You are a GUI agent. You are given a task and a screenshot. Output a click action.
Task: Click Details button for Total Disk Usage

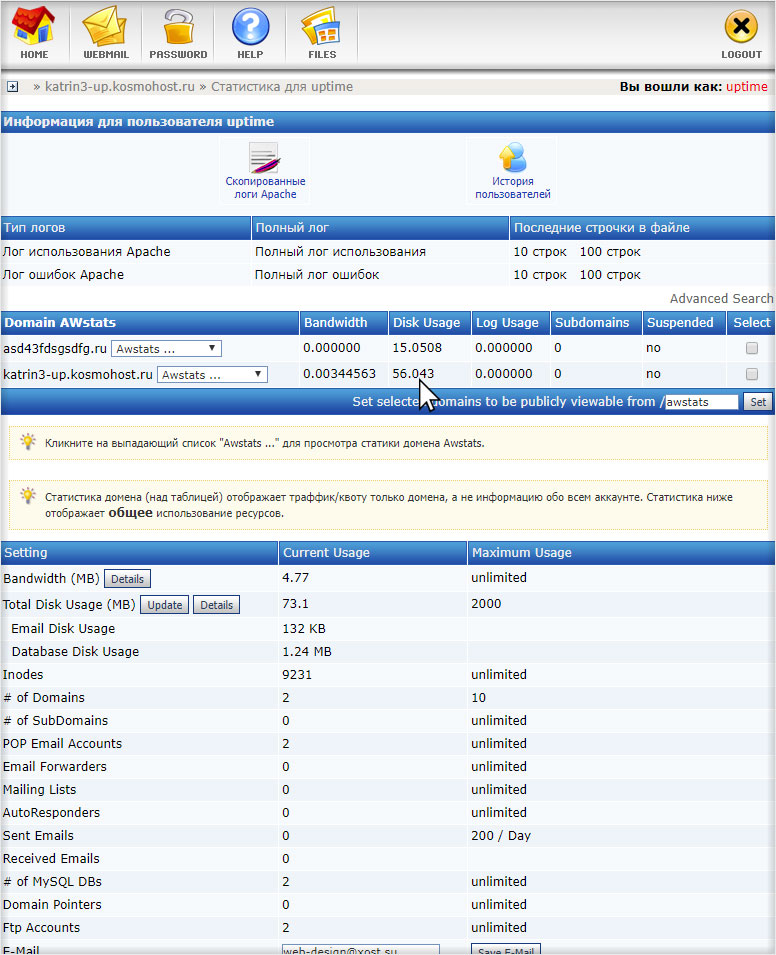pos(216,605)
